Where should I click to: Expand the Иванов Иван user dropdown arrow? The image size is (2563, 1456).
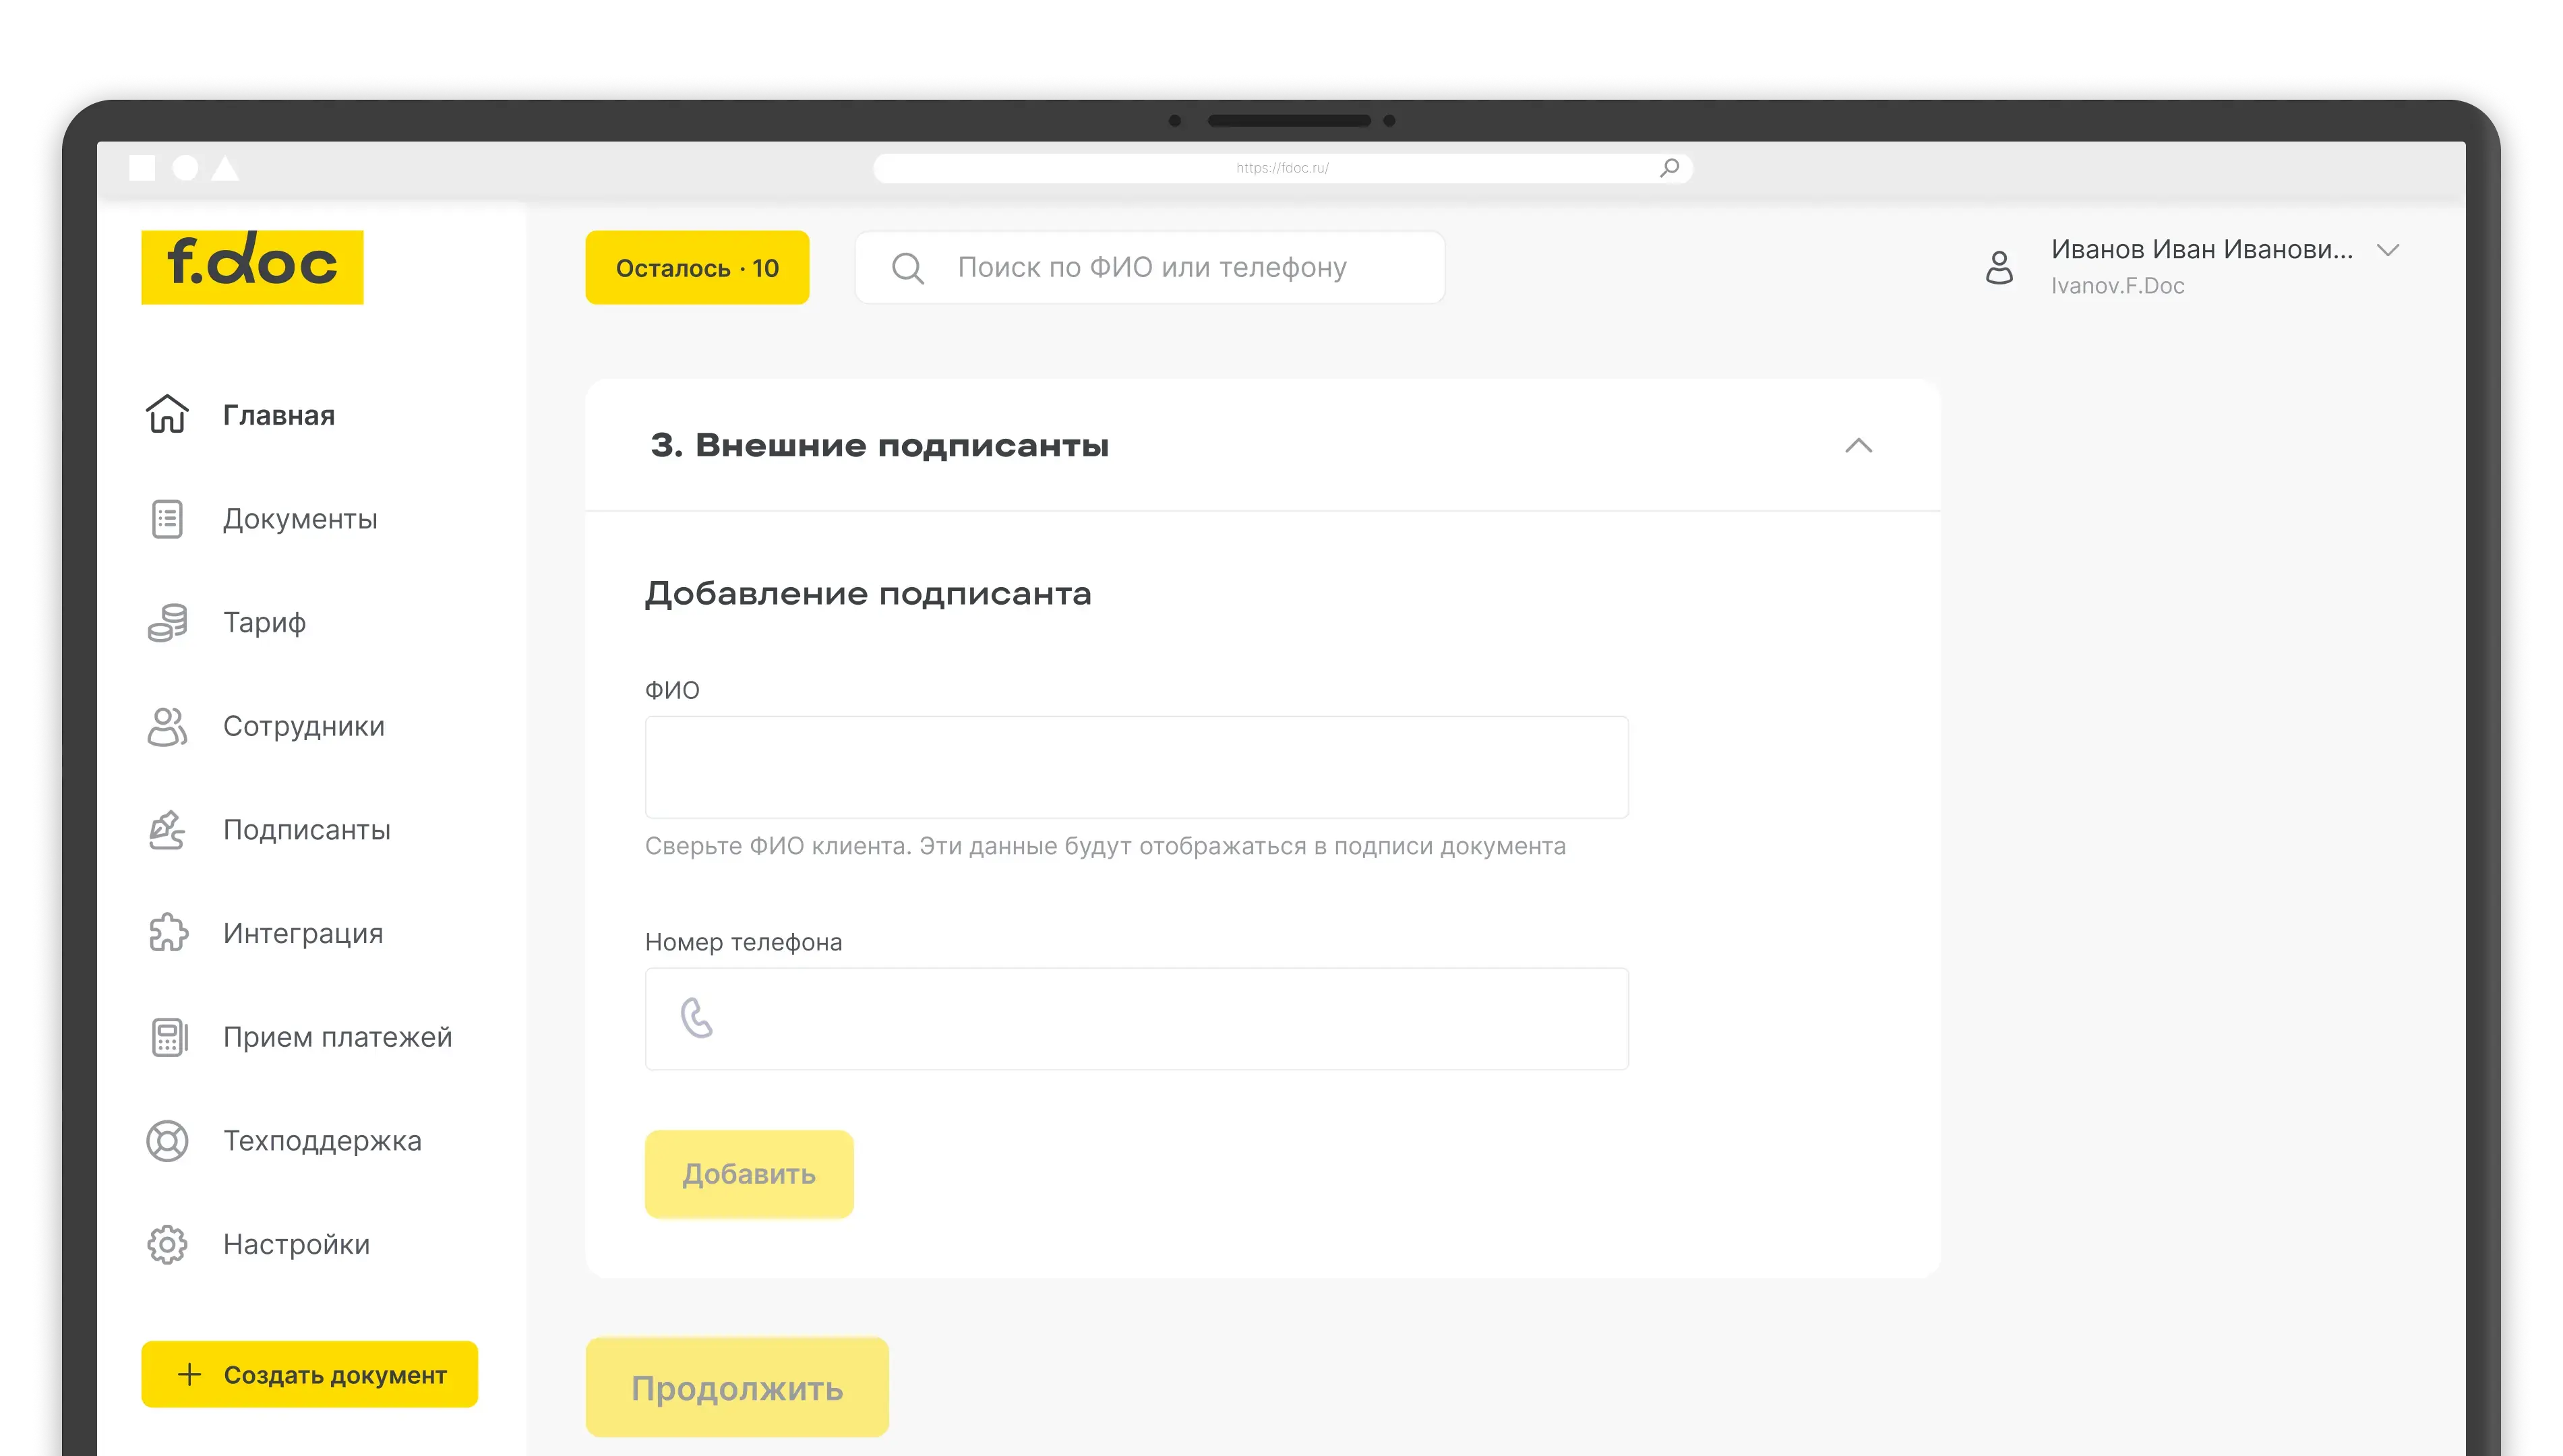point(2388,250)
